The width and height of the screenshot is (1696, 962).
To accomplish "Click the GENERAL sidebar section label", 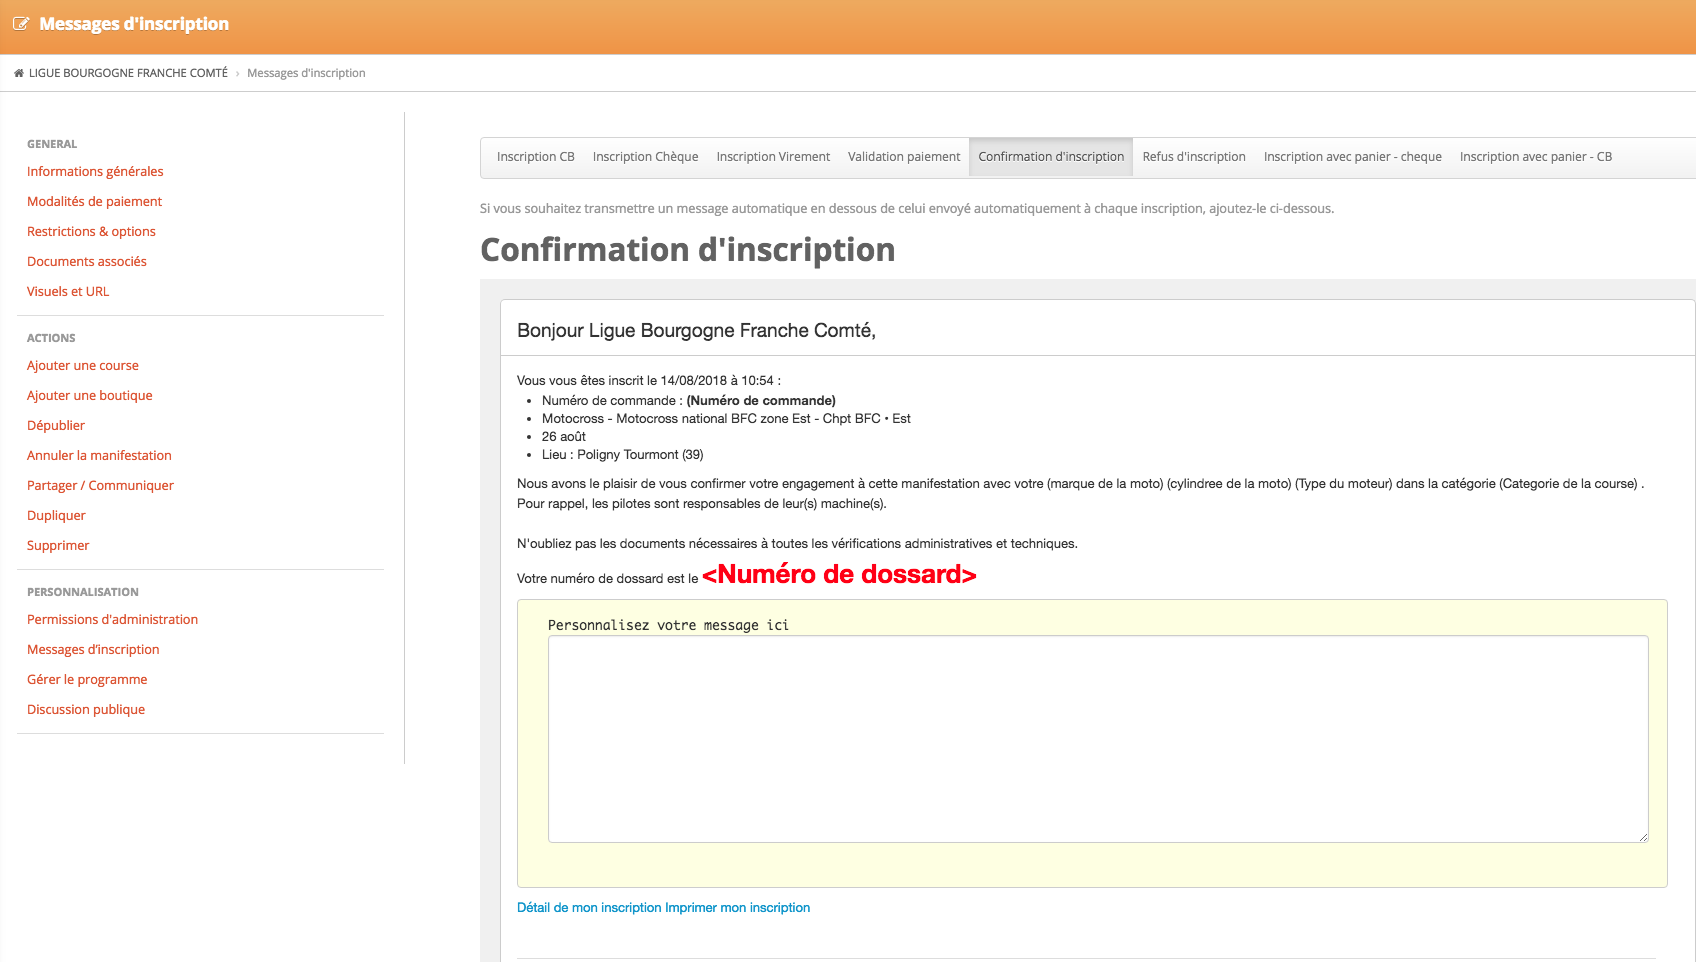I will tap(52, 144).
